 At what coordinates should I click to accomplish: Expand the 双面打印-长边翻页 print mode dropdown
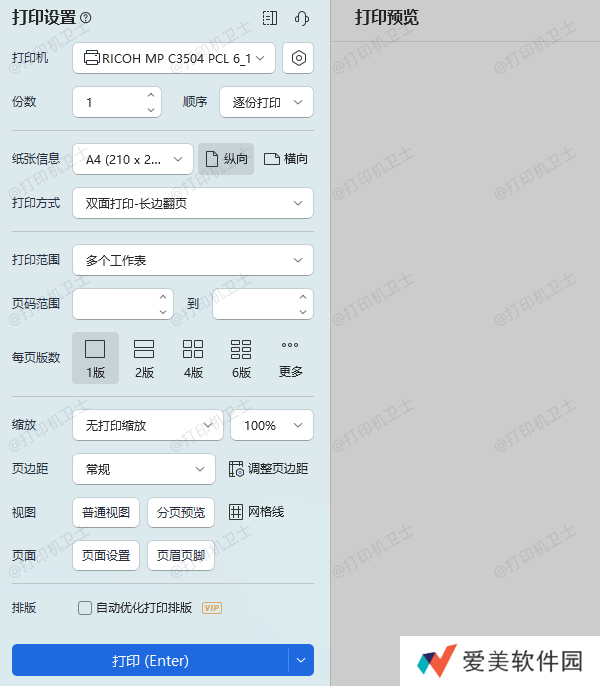coord(193,203)
